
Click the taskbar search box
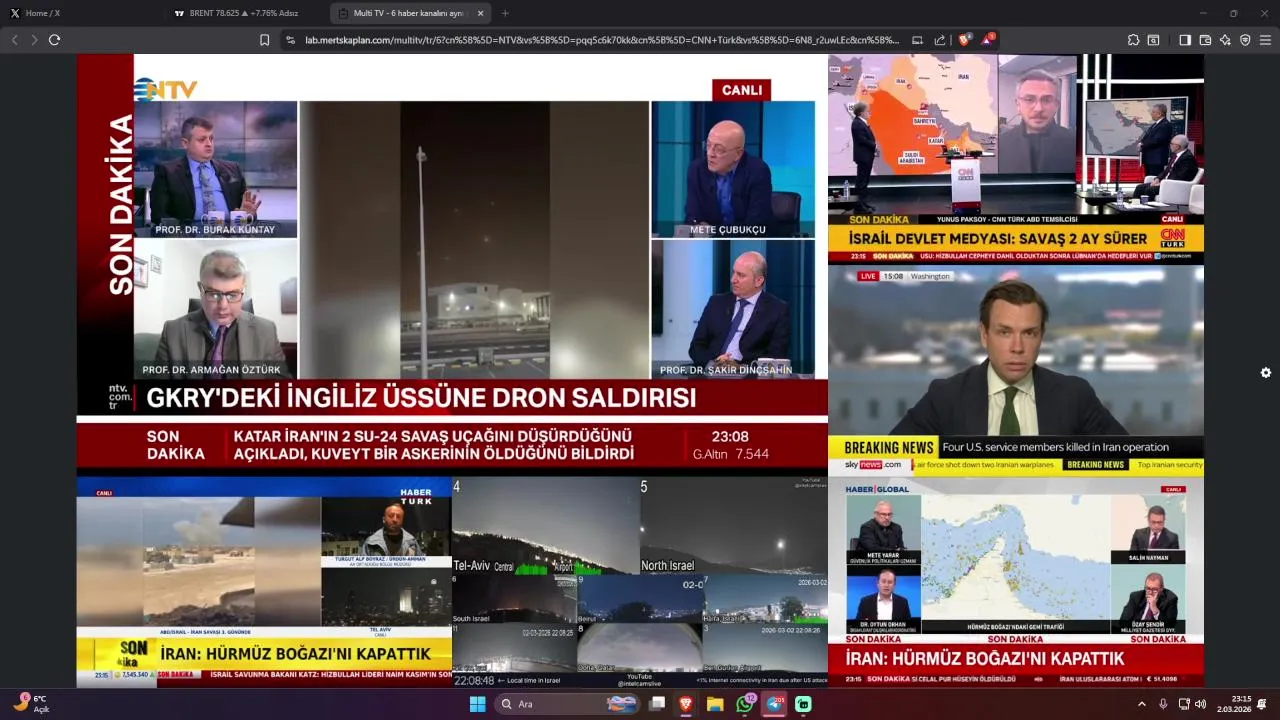[567, 704]
